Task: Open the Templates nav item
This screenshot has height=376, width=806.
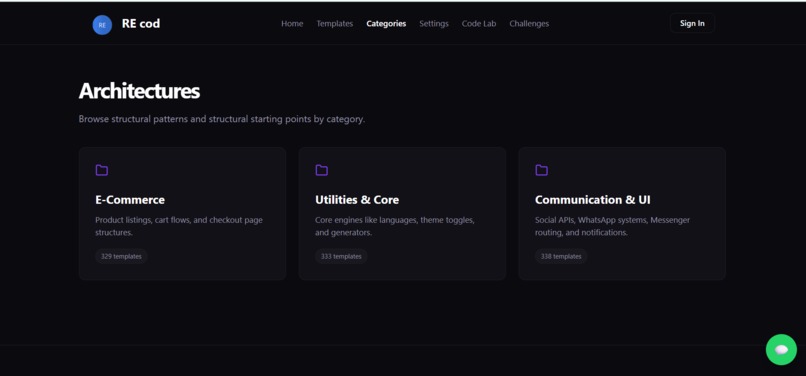Action: point(335,24)
